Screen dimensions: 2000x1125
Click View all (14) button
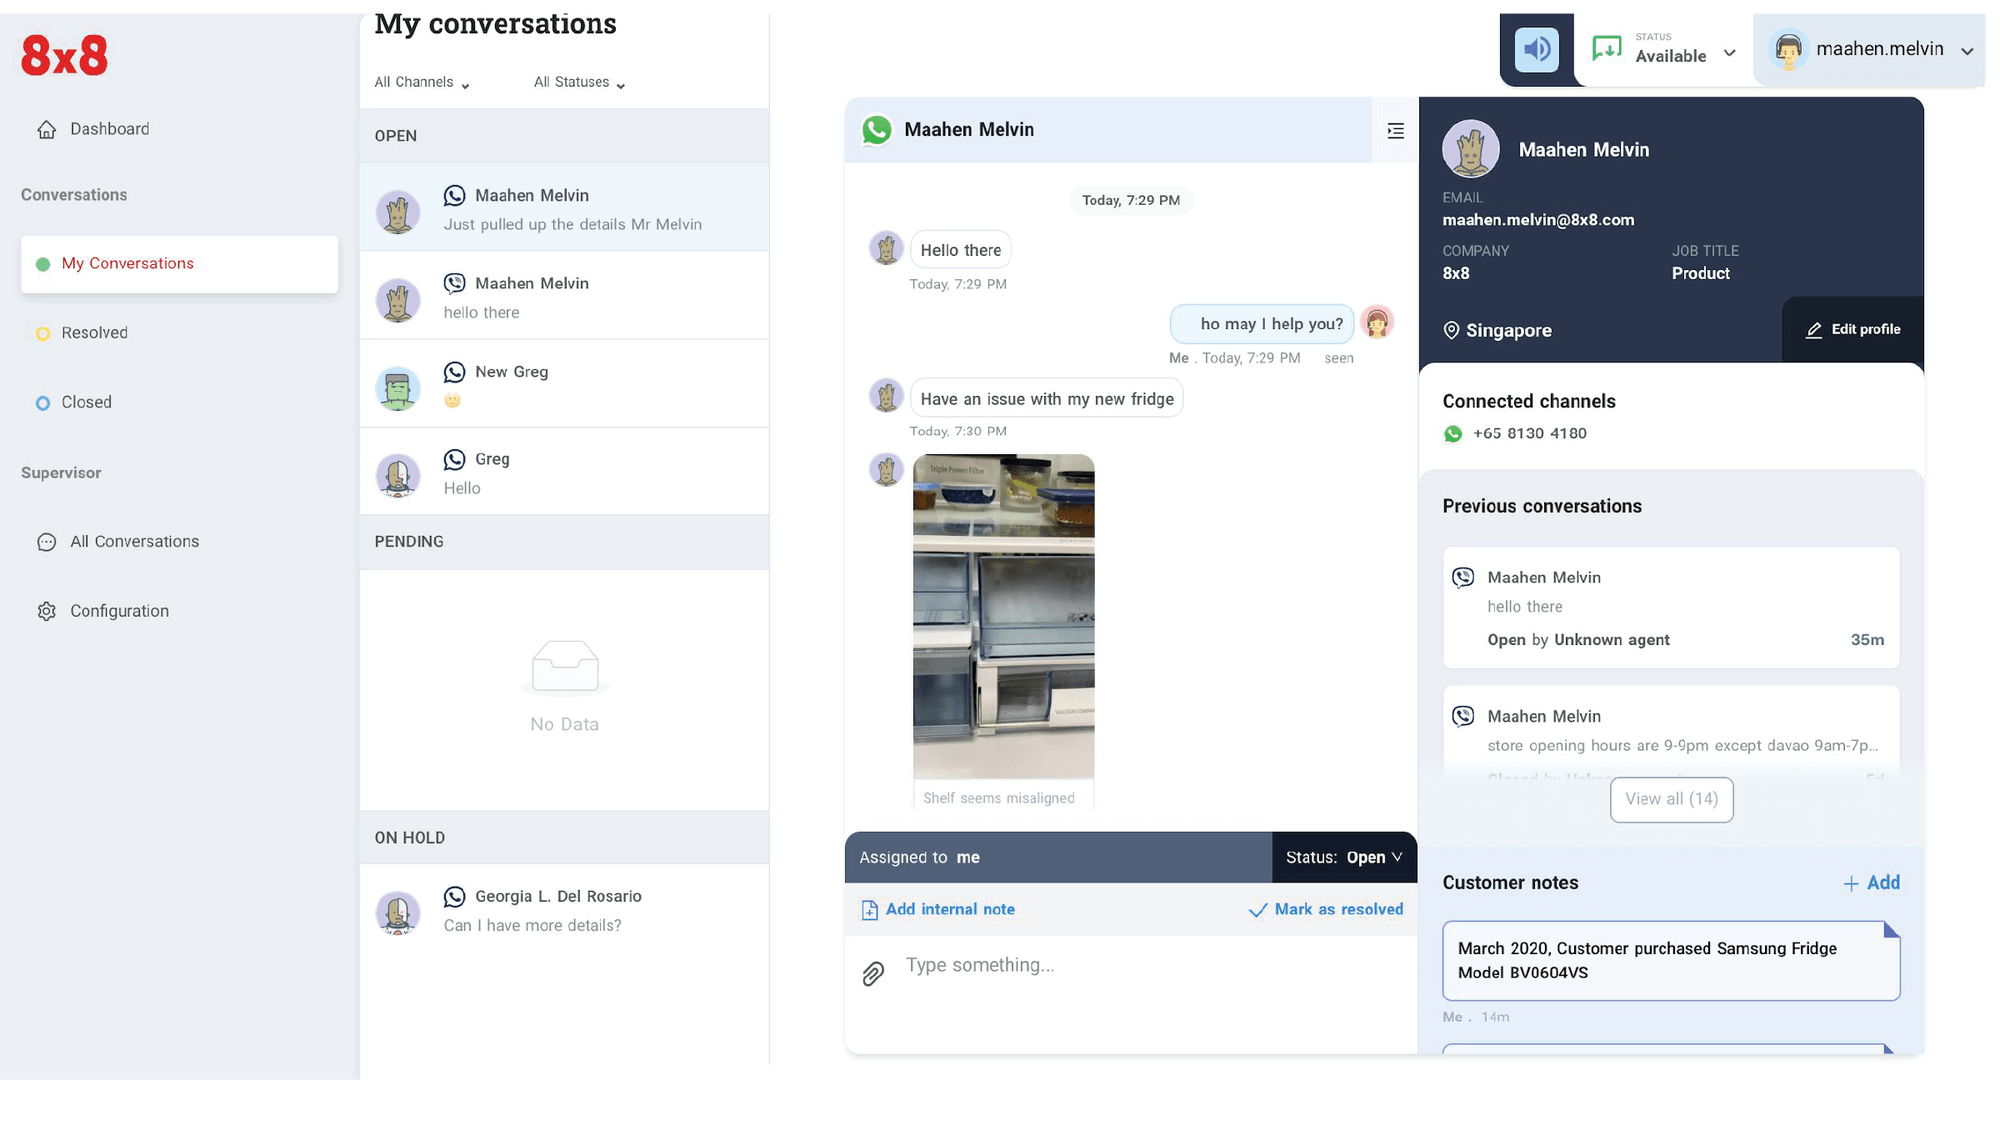1671,799
